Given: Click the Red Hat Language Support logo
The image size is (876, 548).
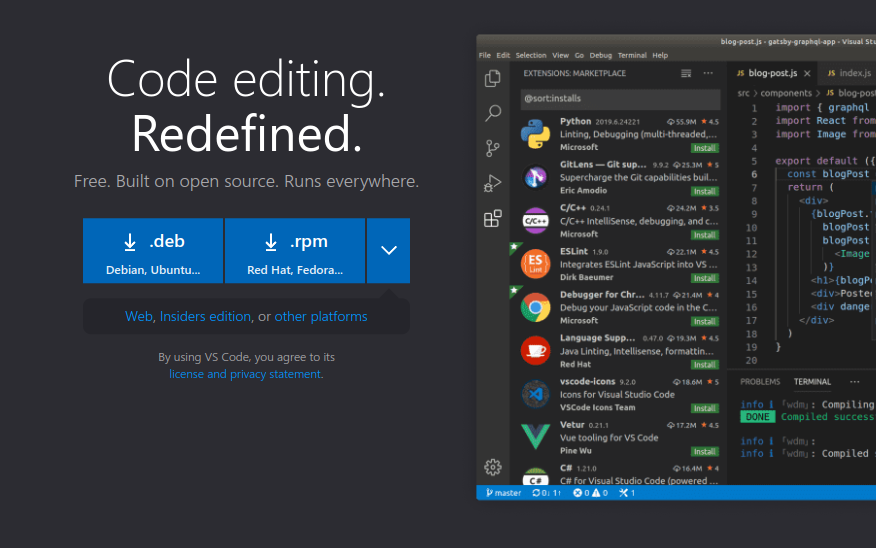Looking at the screenshot, I should click(535, 350).
